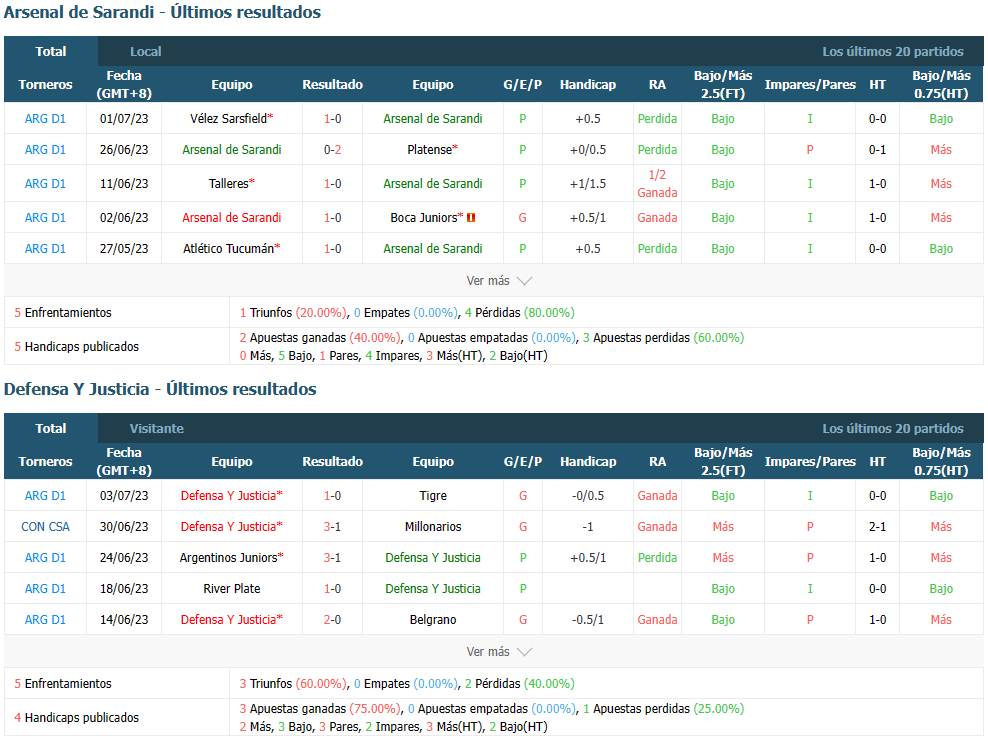Expand Defensa Y Justicia 'Ver más' results
The height and width of the screenshot is (741, 988).
(499, 652)
